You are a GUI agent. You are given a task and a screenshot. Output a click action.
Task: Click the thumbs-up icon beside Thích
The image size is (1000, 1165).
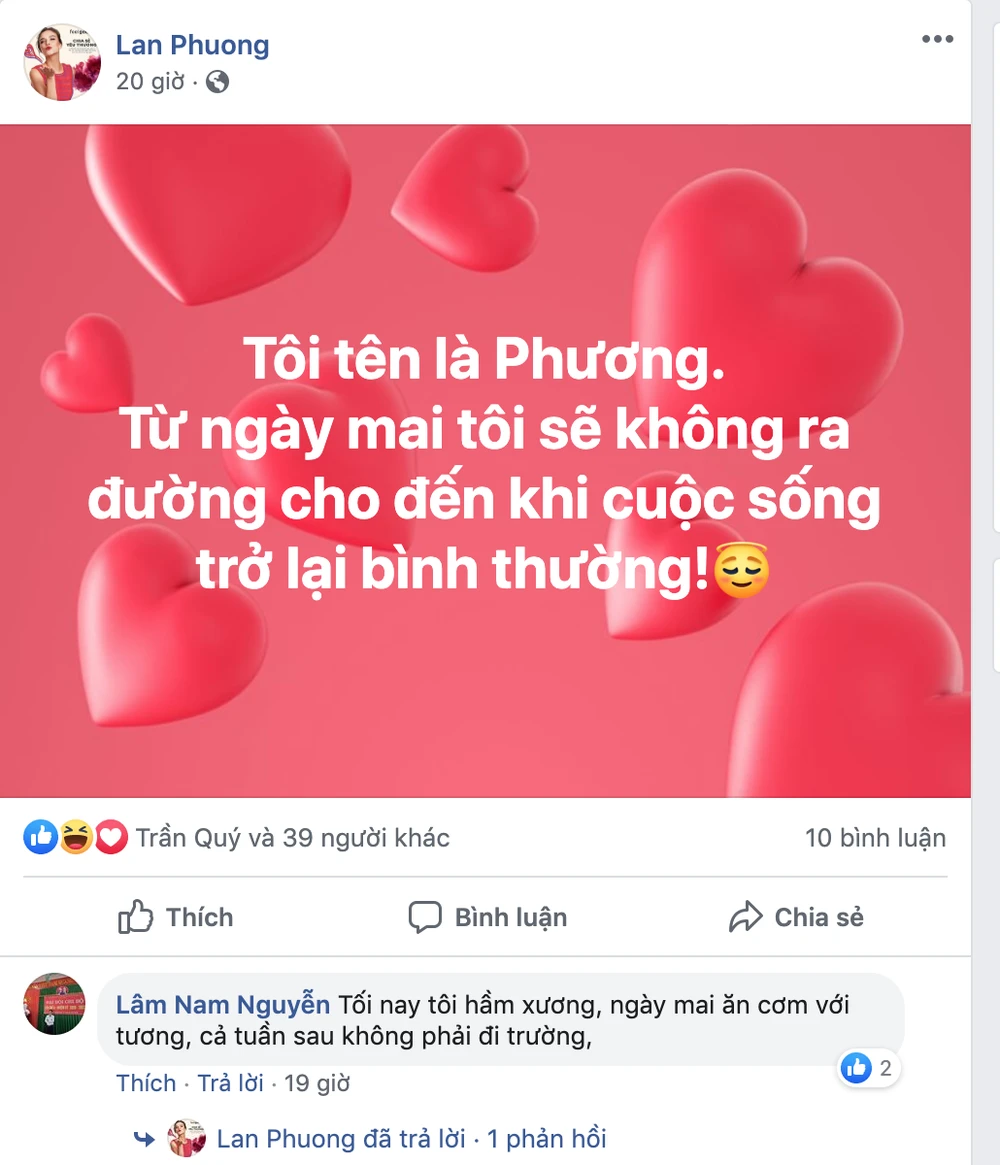coord(135,917)
